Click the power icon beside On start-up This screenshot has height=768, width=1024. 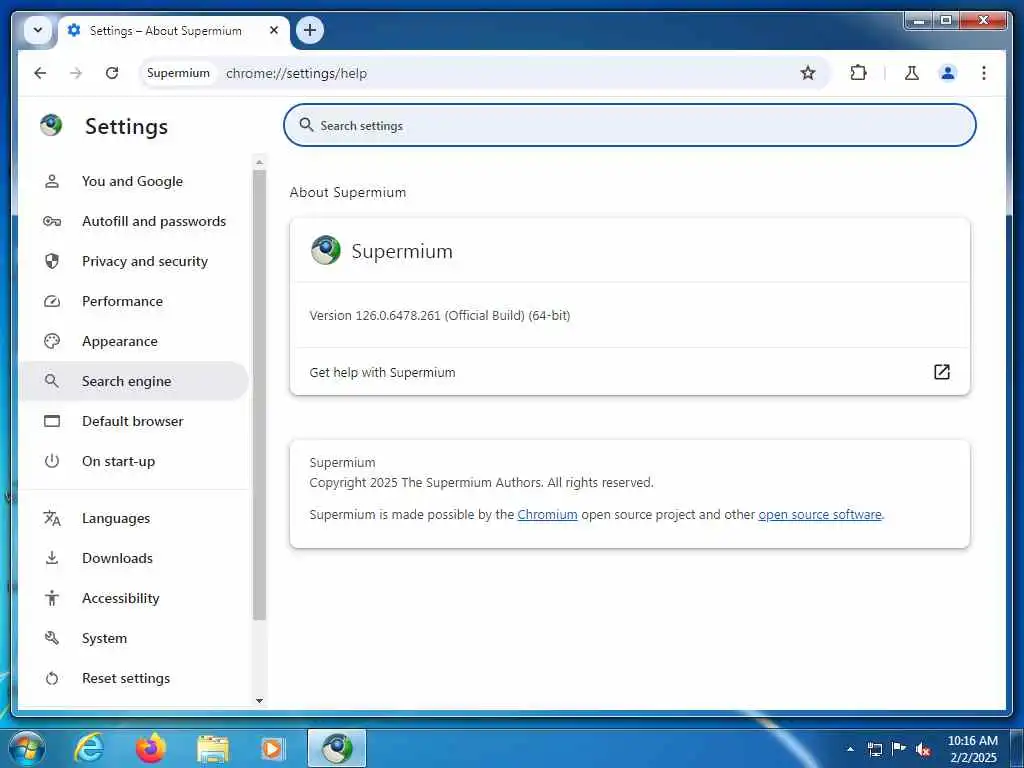[52, 461]
